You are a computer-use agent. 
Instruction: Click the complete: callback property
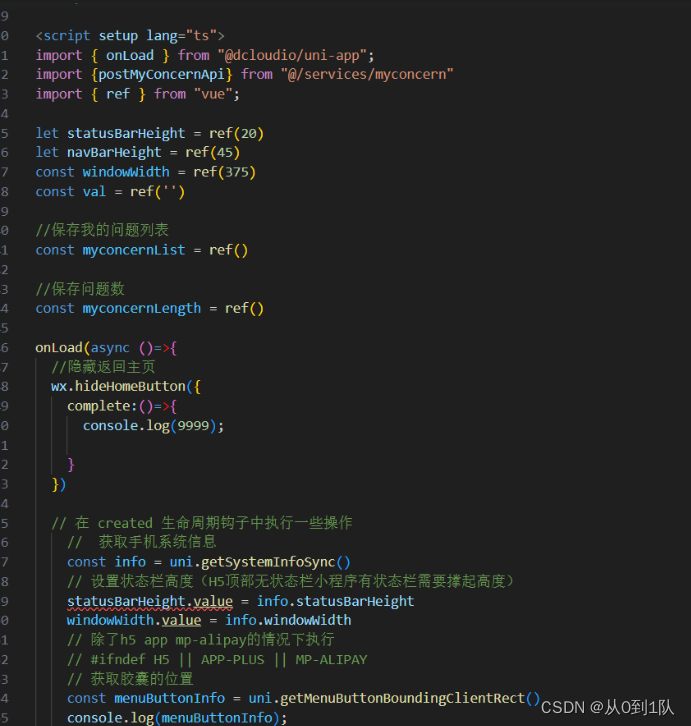tap(102, 407)
